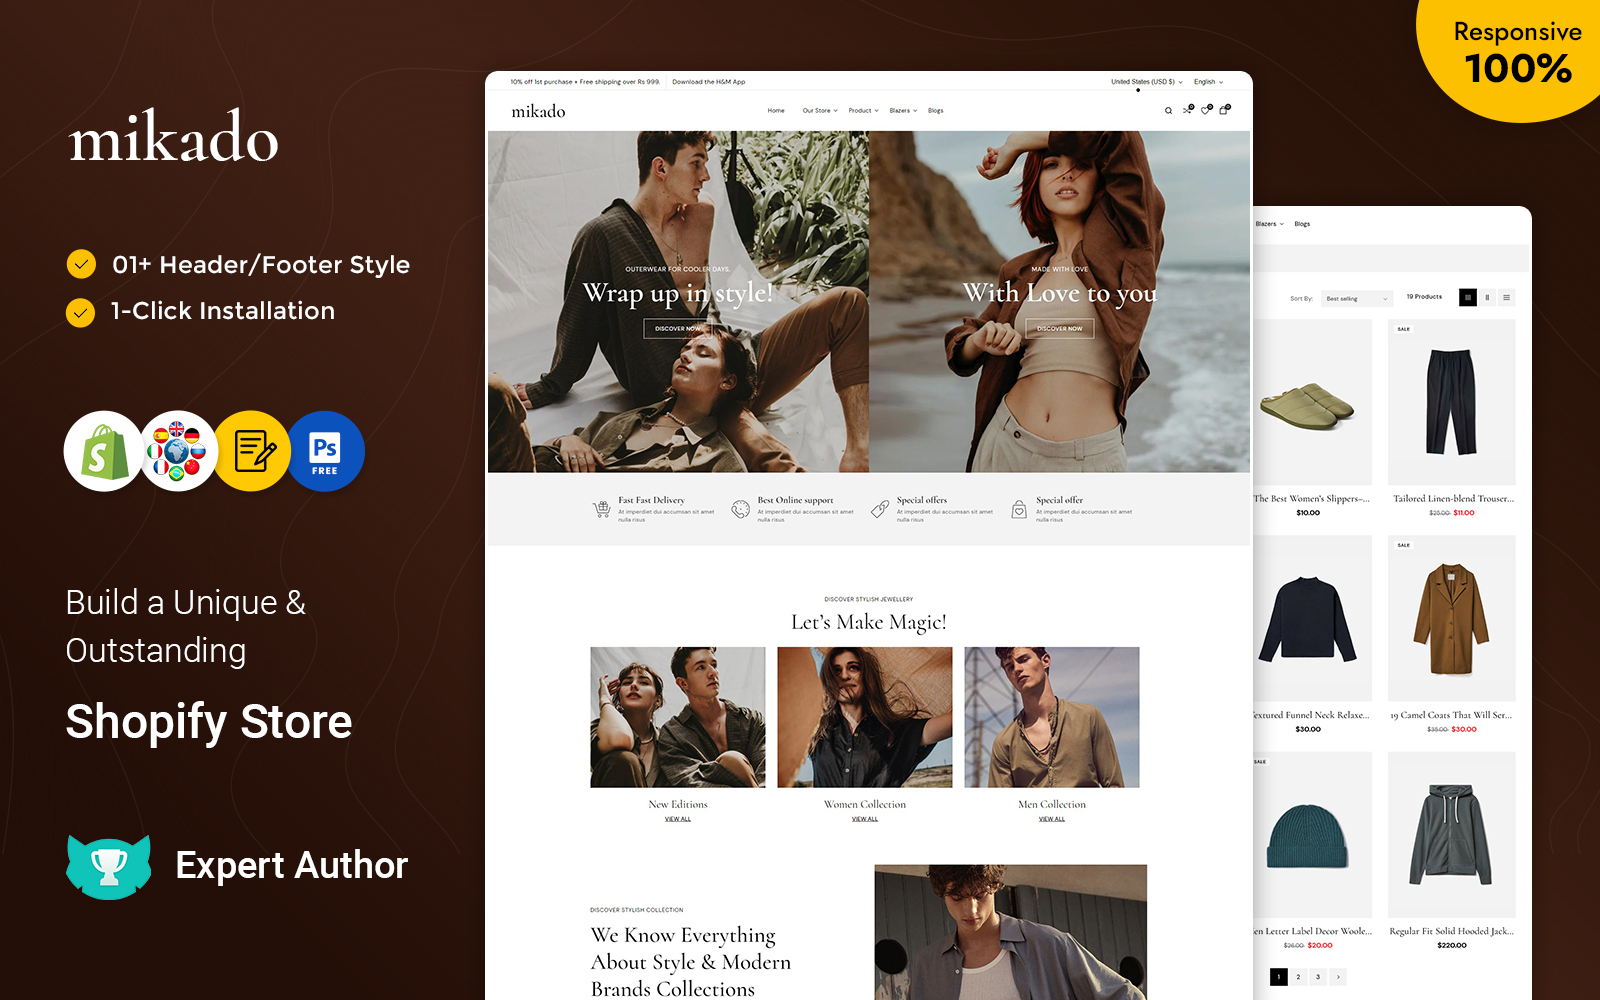Click the Expert Author trophy badge
This screenshot has width=1600, height=1000.
coord(109,866)
